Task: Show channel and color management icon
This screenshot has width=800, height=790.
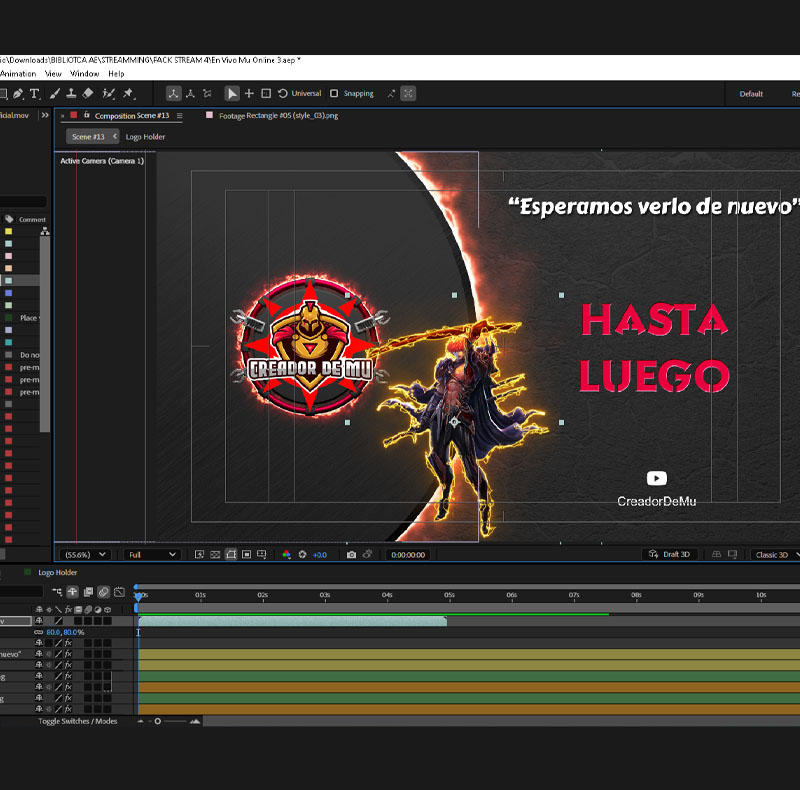Action: 287,555
